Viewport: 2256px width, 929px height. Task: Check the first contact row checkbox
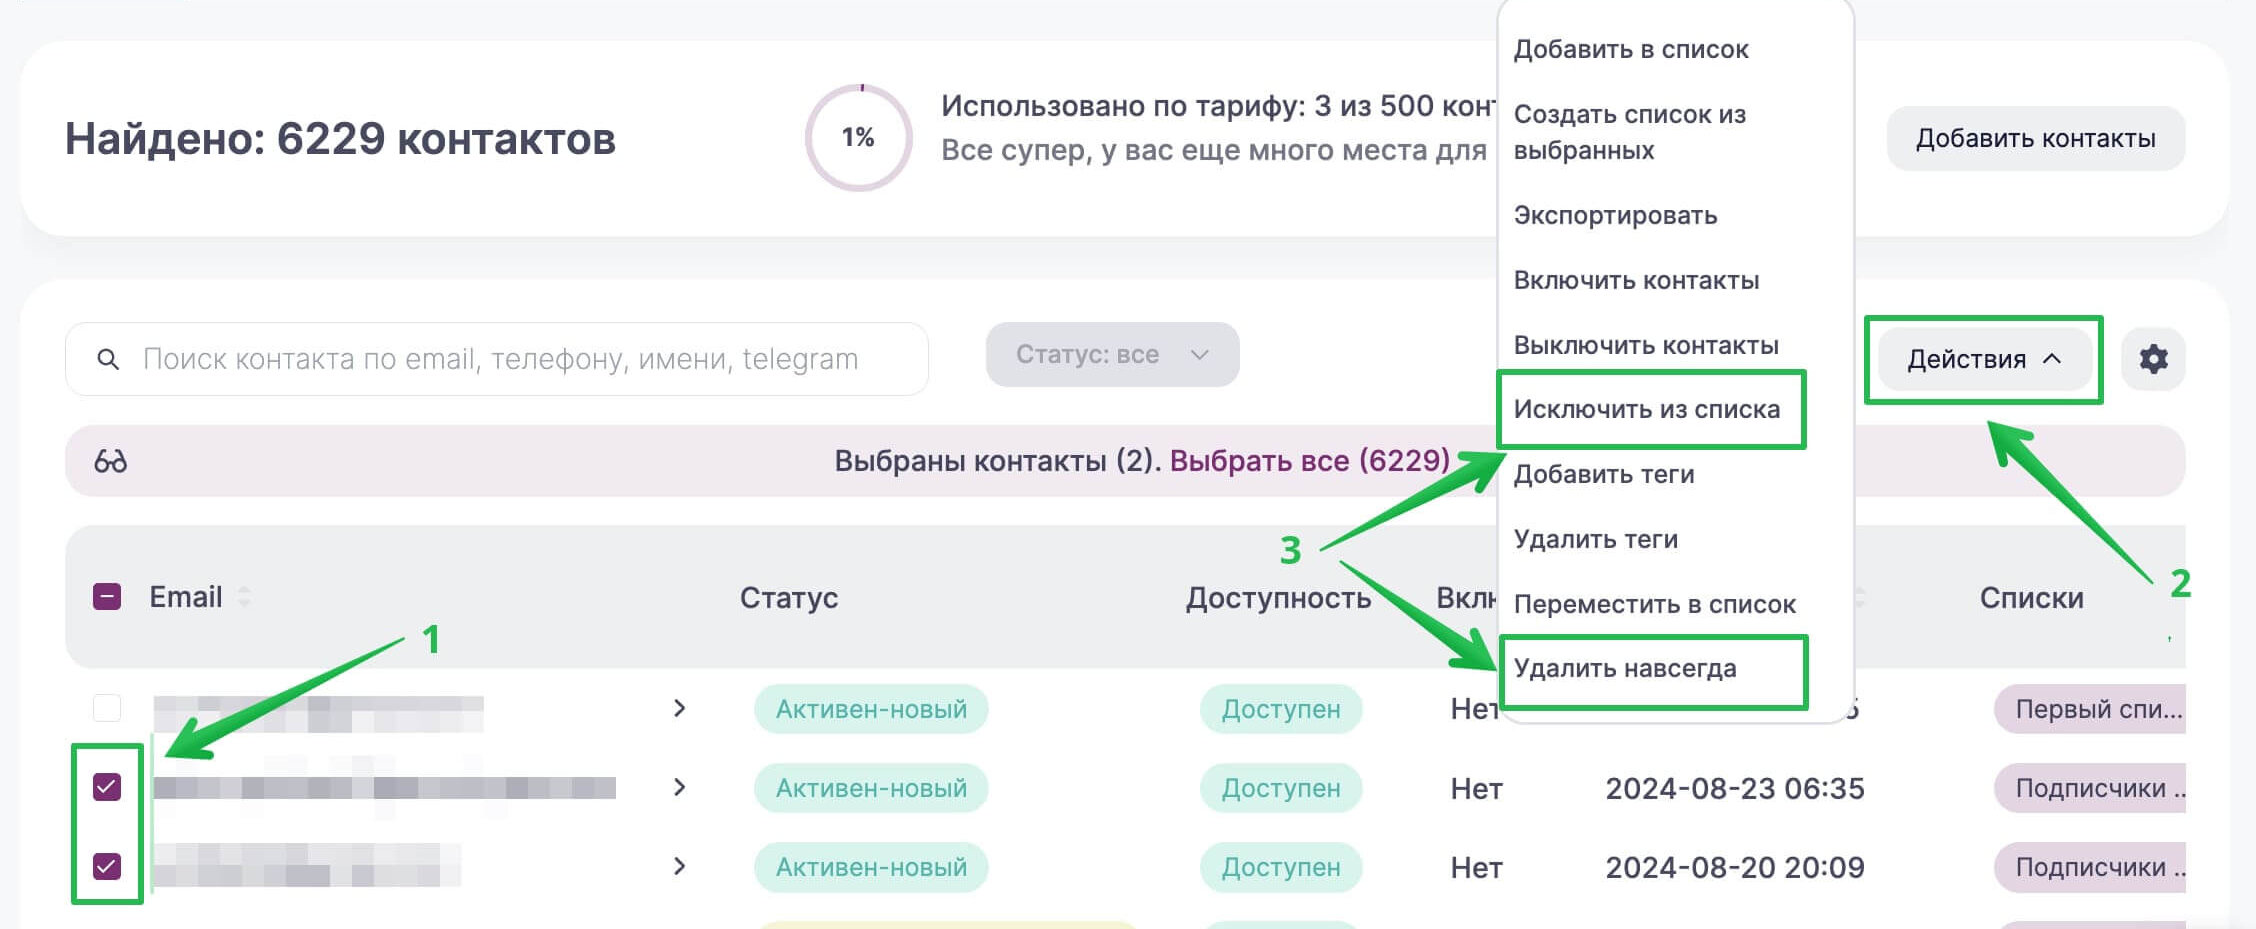[107, 708]
